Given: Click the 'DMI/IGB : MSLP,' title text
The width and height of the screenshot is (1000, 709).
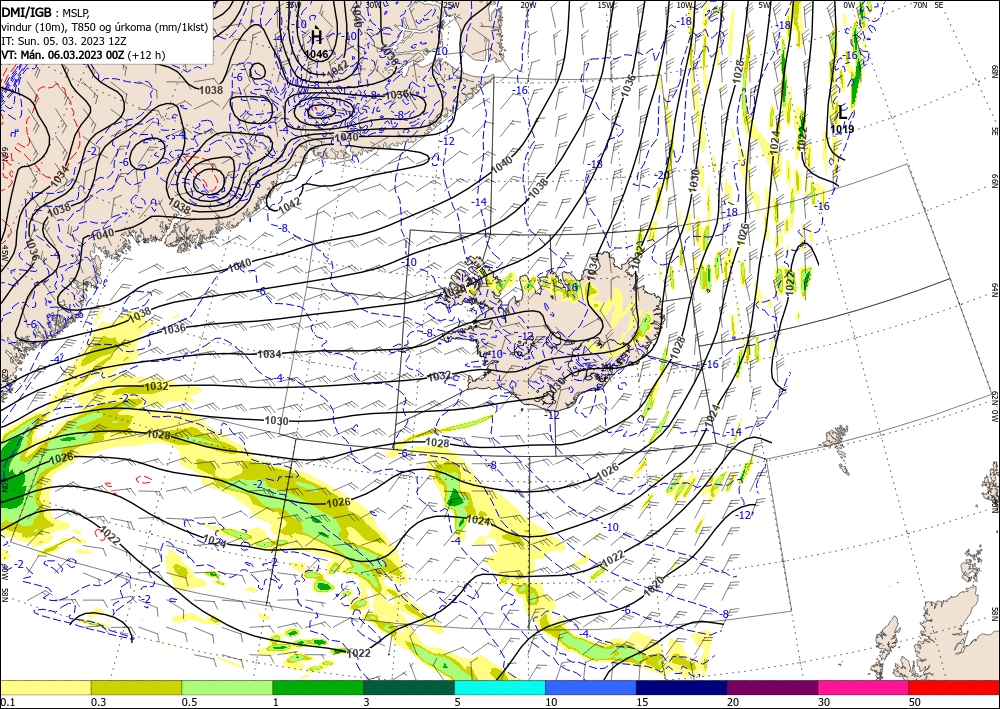Looking at the screenshot, I should pos(45,13).
